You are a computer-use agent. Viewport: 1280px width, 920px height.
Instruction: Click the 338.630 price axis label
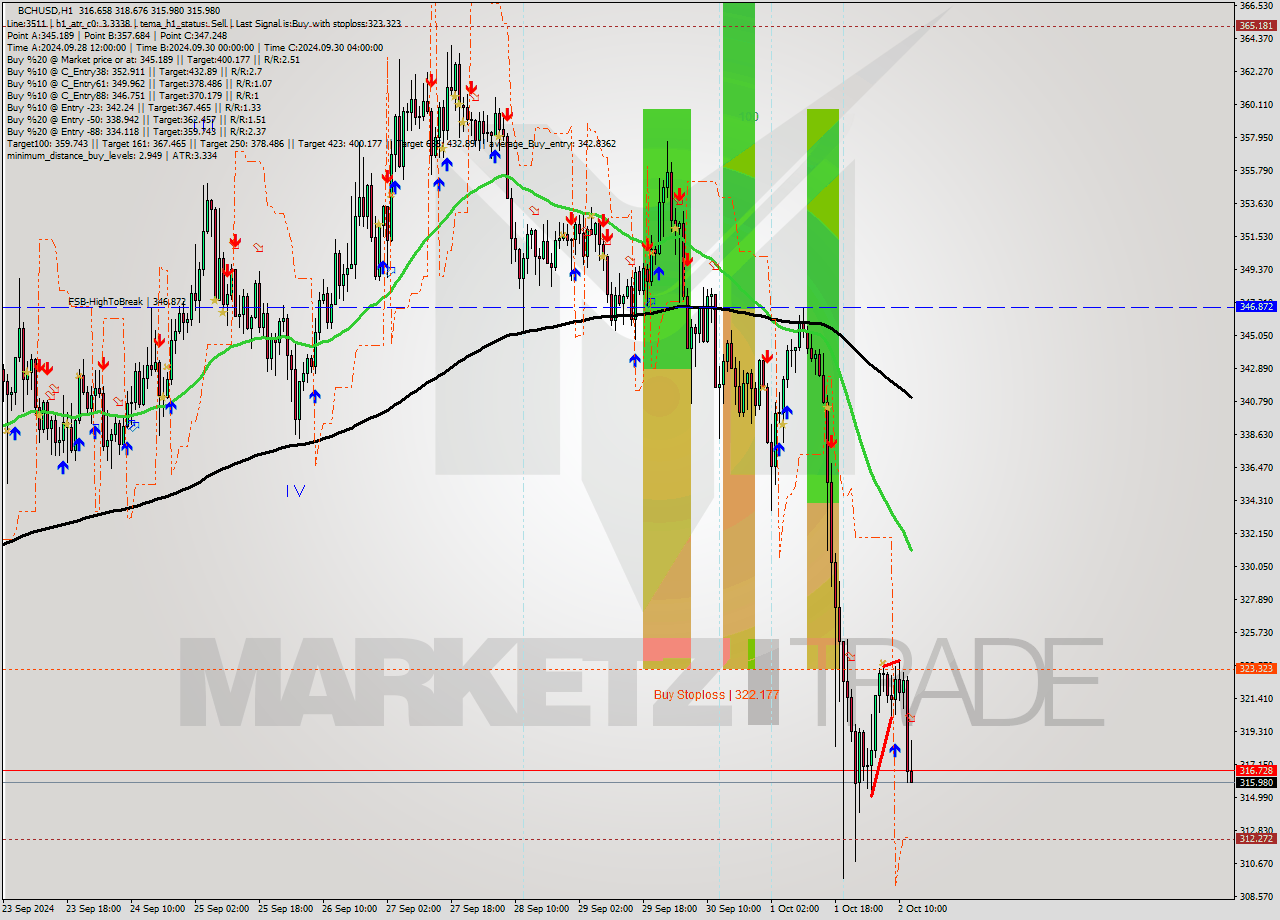(1257, 434)
